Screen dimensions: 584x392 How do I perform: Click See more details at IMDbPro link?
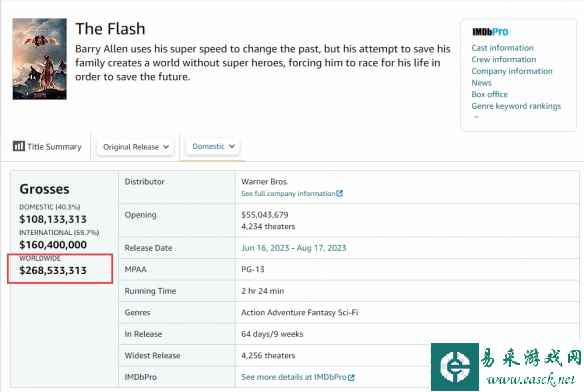tap(294, 377)
